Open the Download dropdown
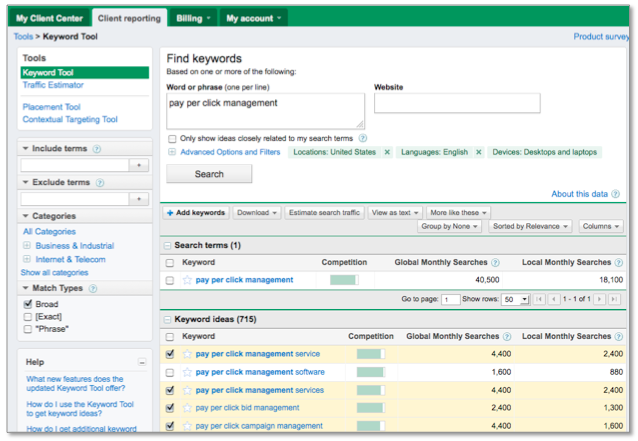 click(257, 213)
